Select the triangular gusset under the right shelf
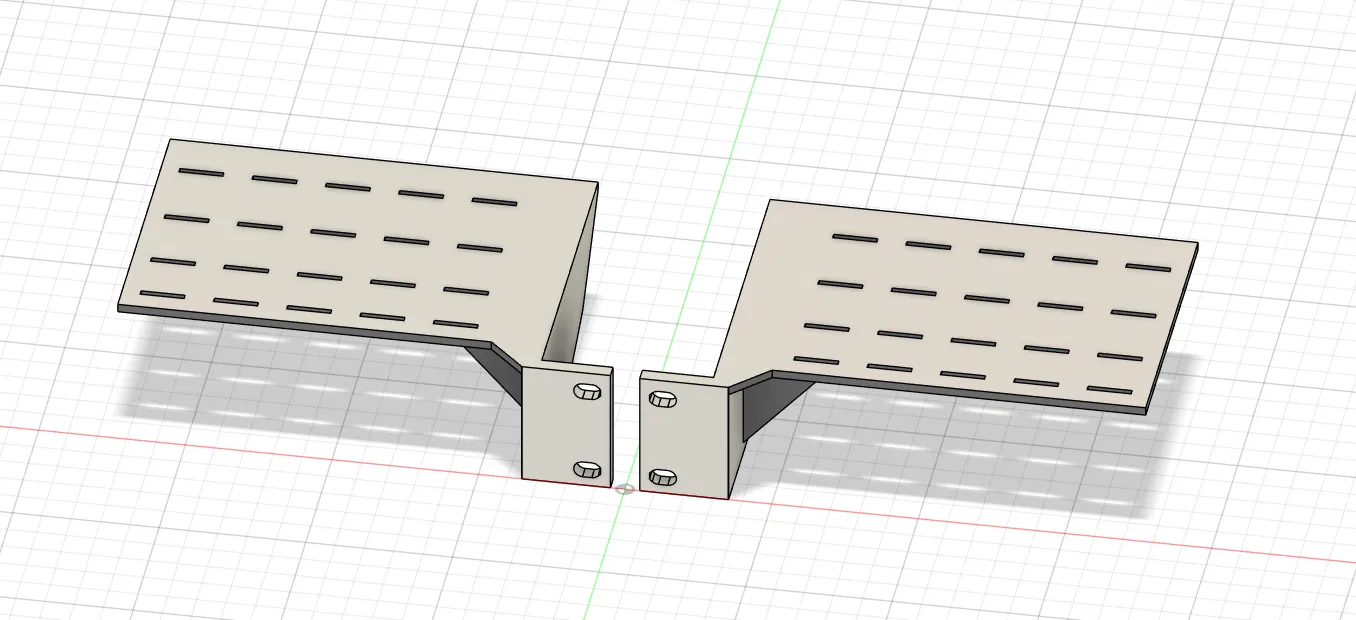The height and width of the screenshot is (620, 1356). 772,405
